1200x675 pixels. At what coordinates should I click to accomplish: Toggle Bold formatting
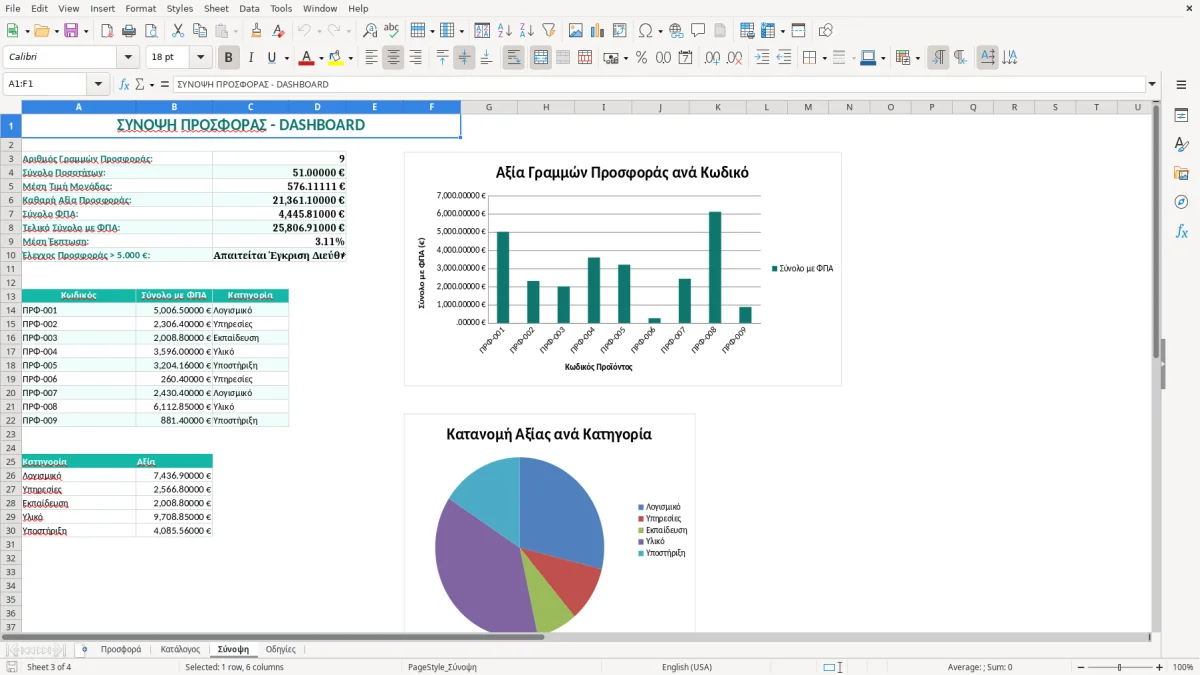tap(228, 58)
